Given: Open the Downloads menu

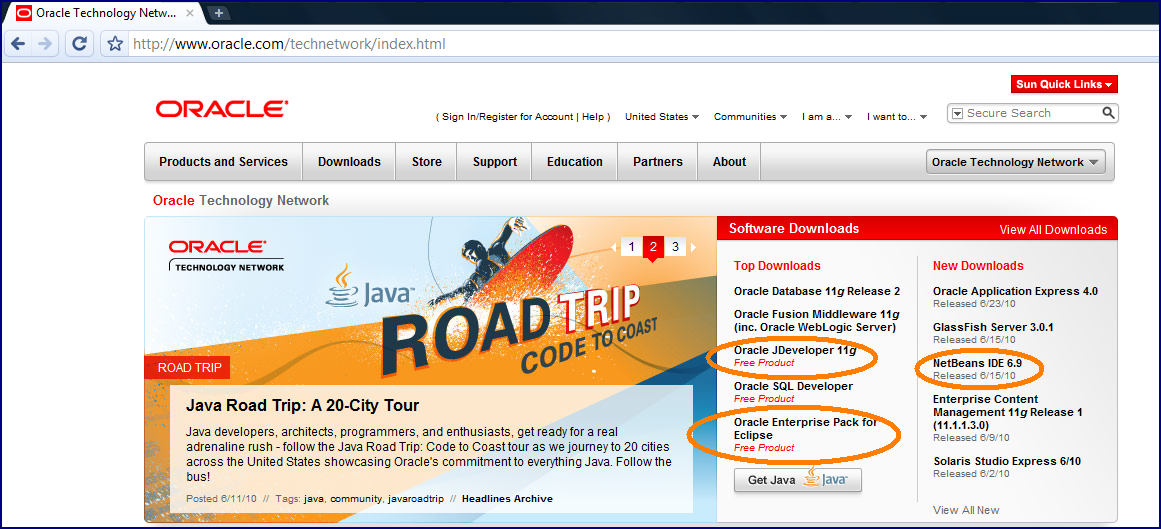Looking at the screenshot, I should [x=349, y=162].
